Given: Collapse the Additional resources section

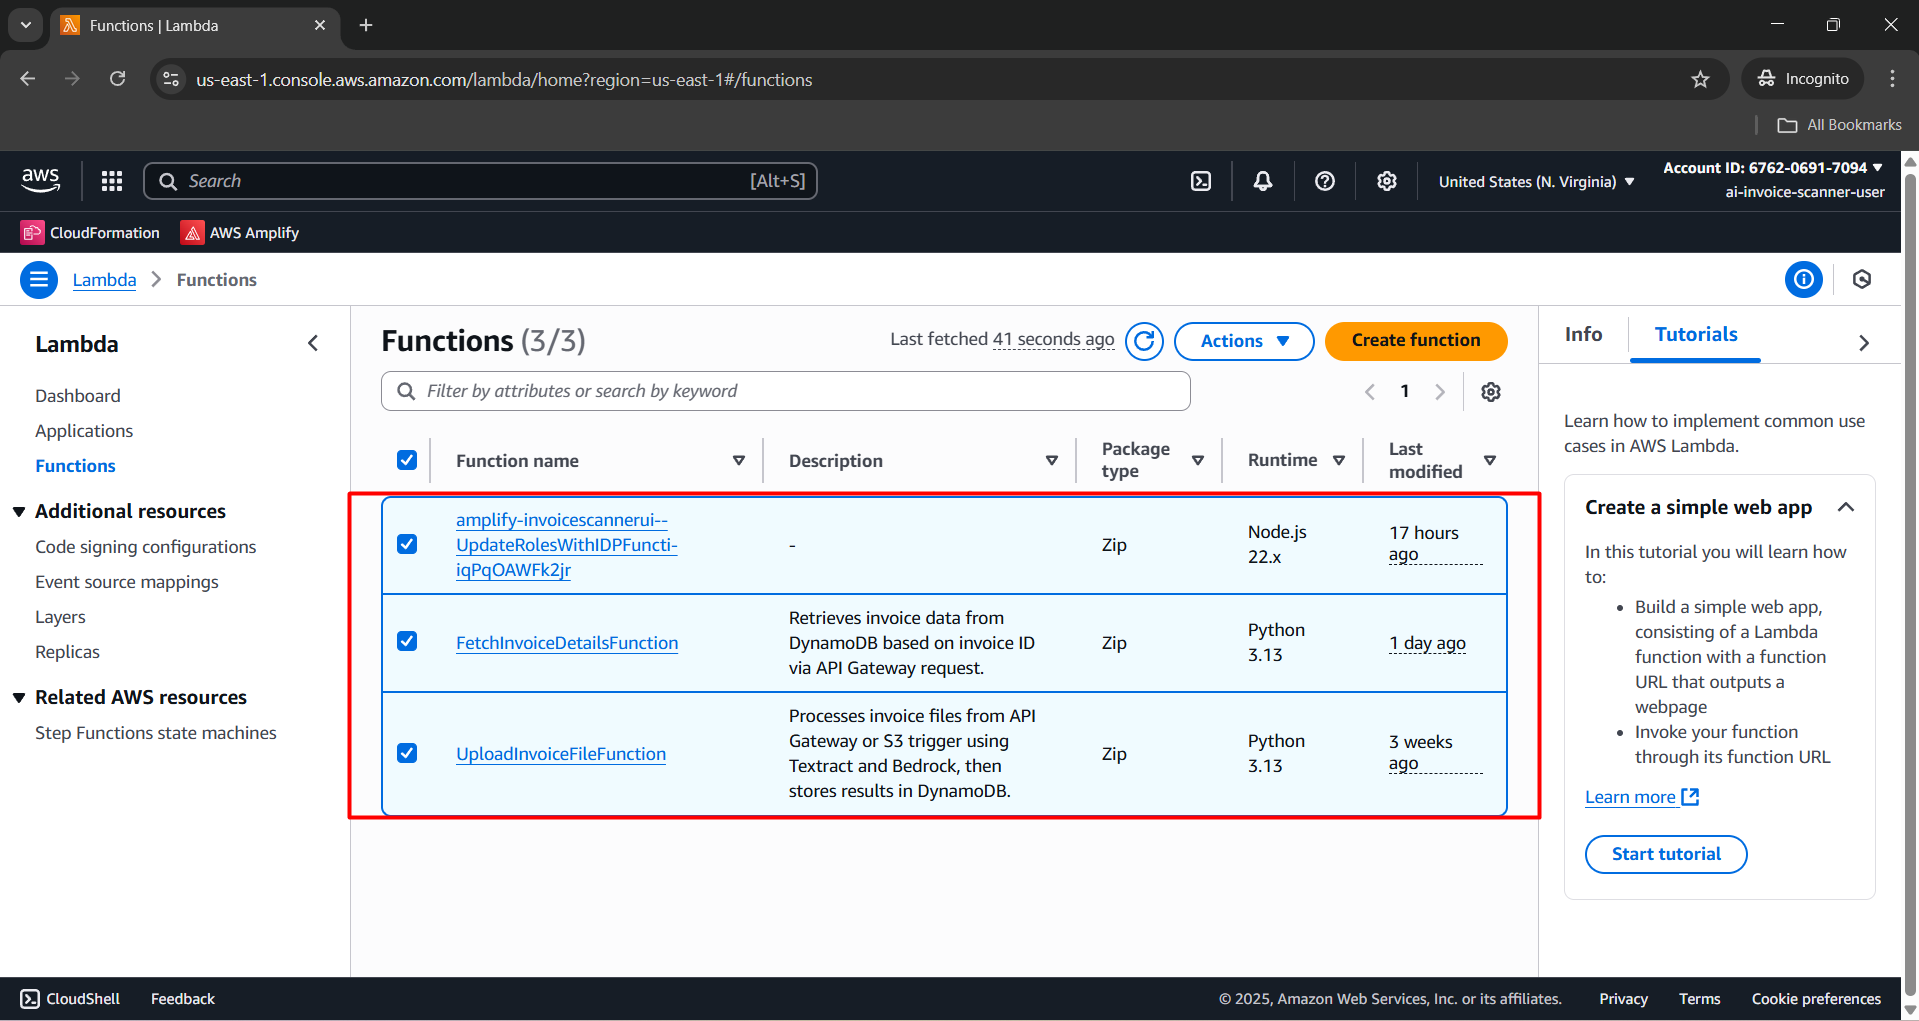Looking at the screenshot, I should [x=19, y=512].
